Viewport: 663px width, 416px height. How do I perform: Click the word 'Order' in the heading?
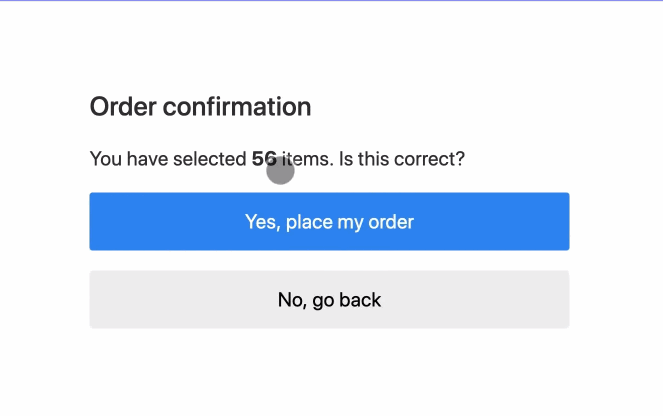click(123, 106)
